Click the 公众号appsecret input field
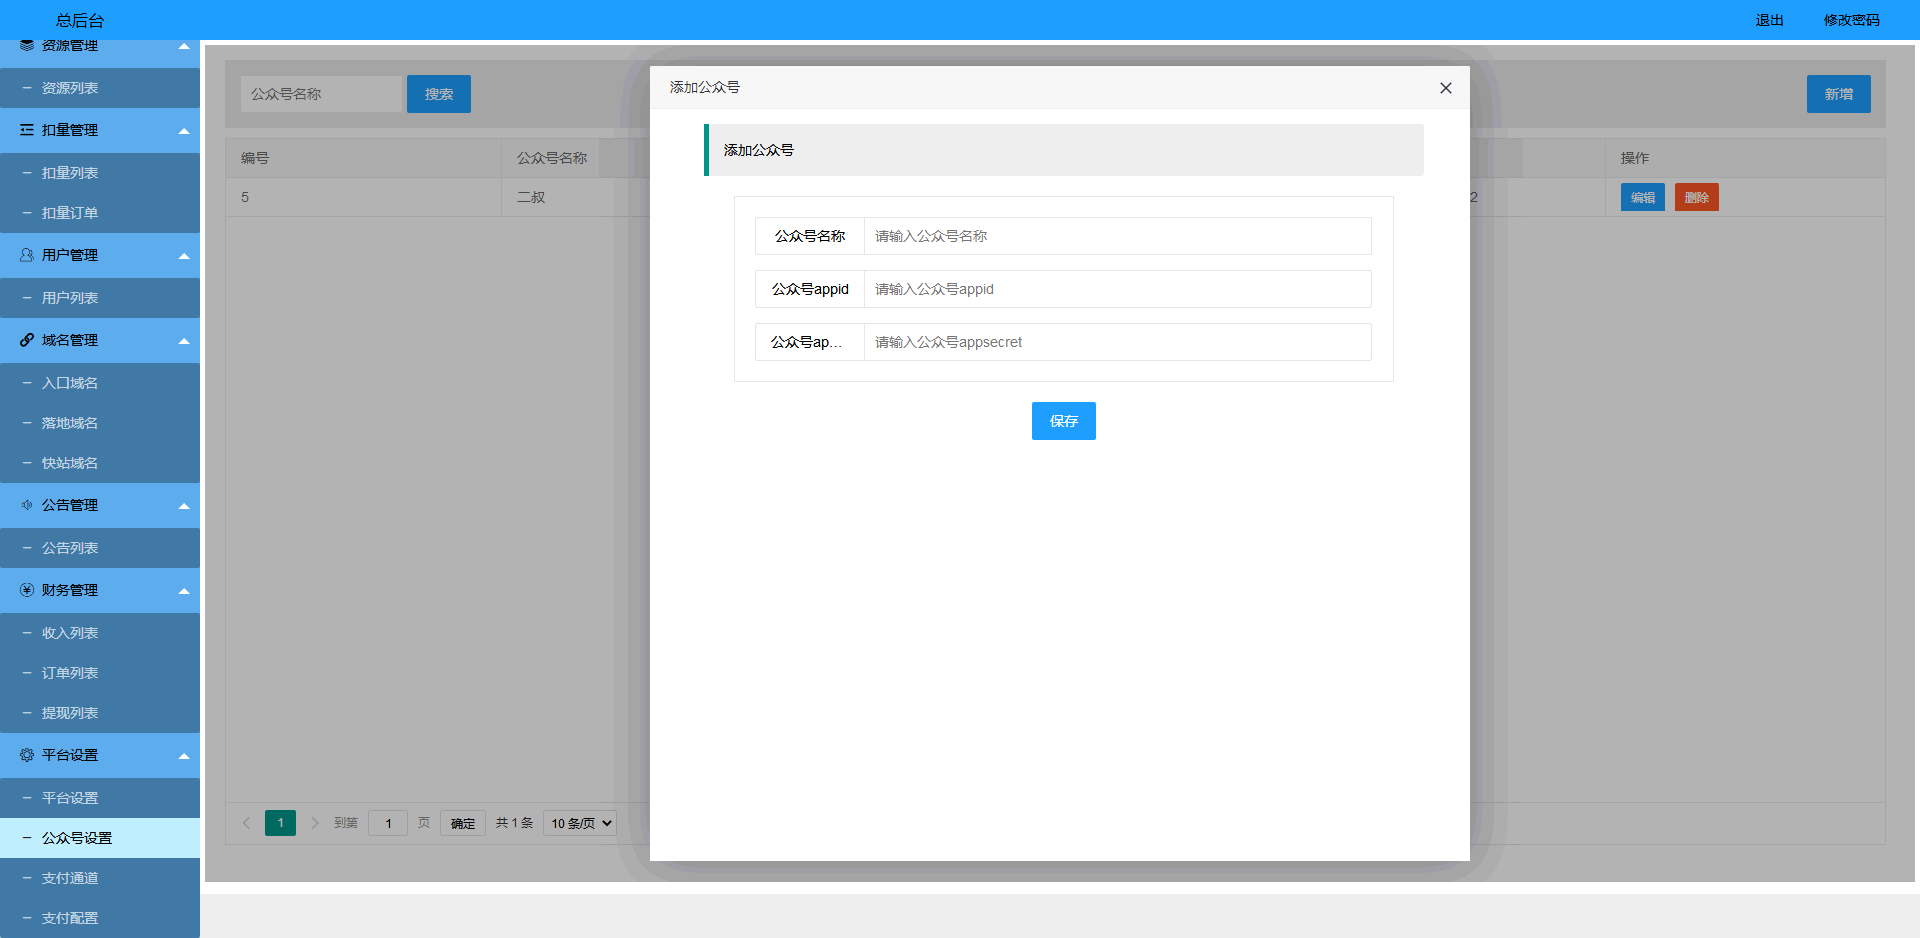This screenshot has height=938, width=1920. [x=1116, y=342]
